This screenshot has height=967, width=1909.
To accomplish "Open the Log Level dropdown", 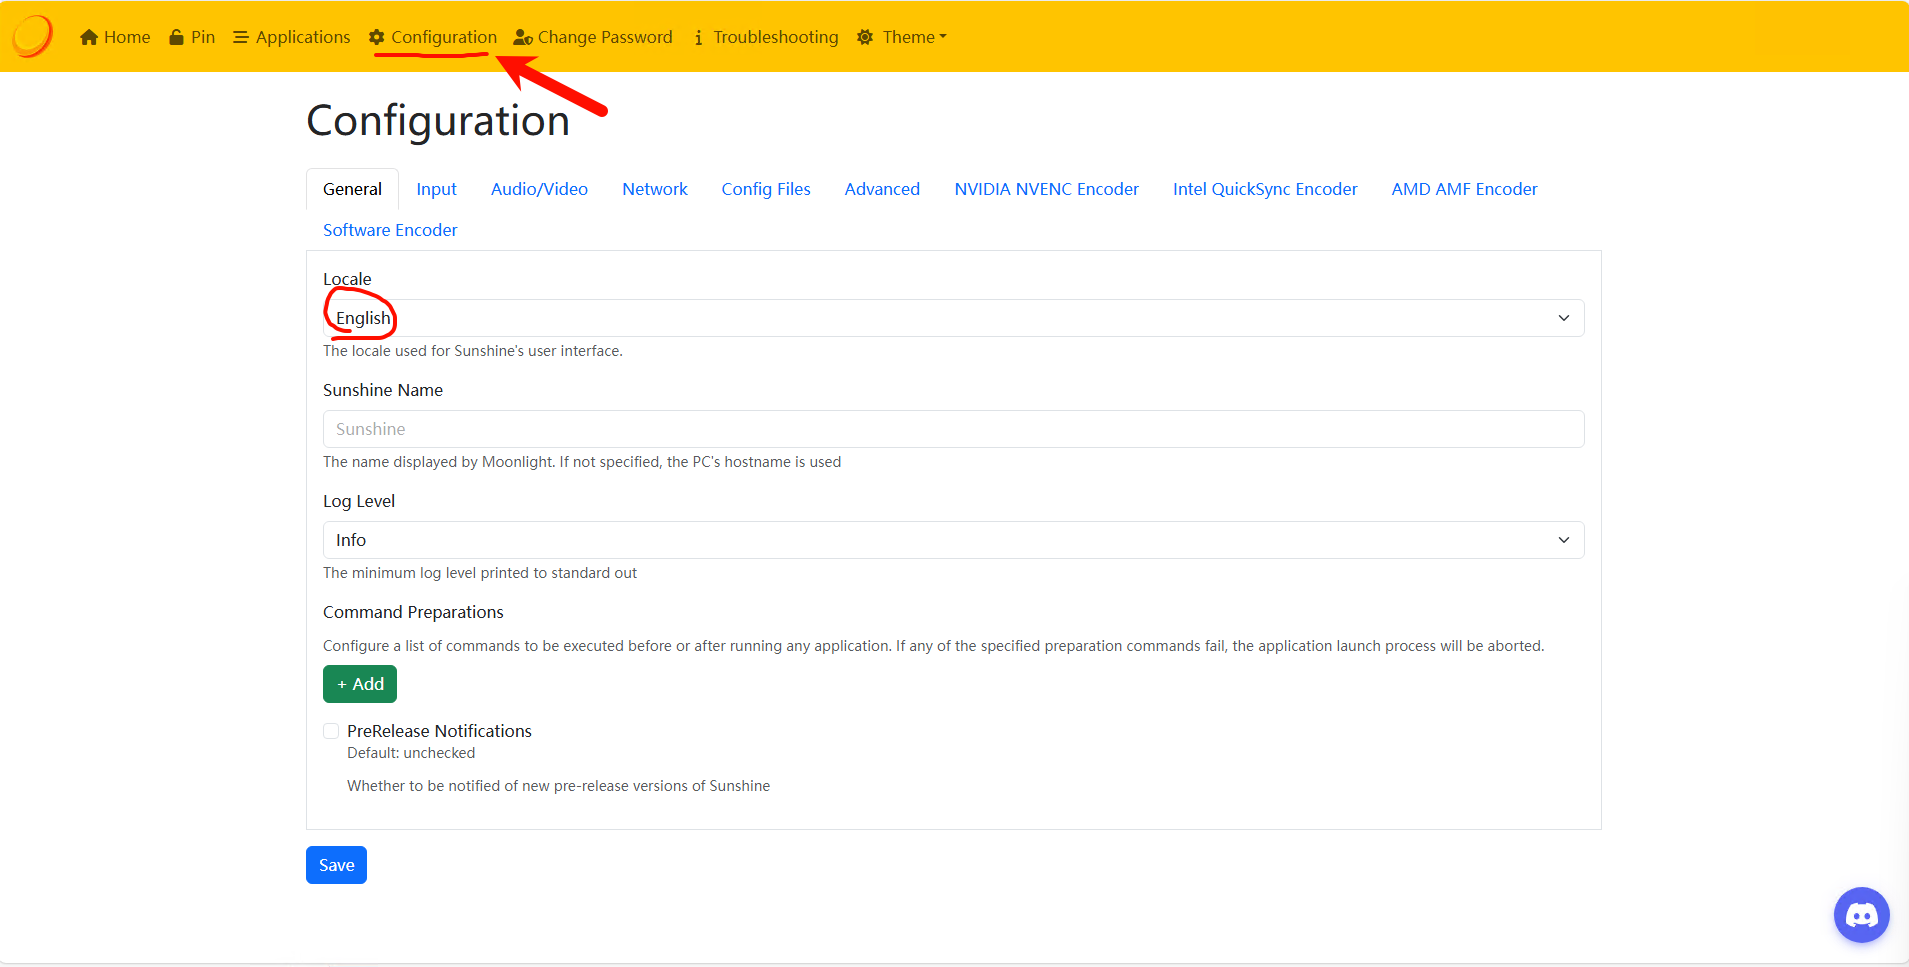I will click(x=953, y=540).
